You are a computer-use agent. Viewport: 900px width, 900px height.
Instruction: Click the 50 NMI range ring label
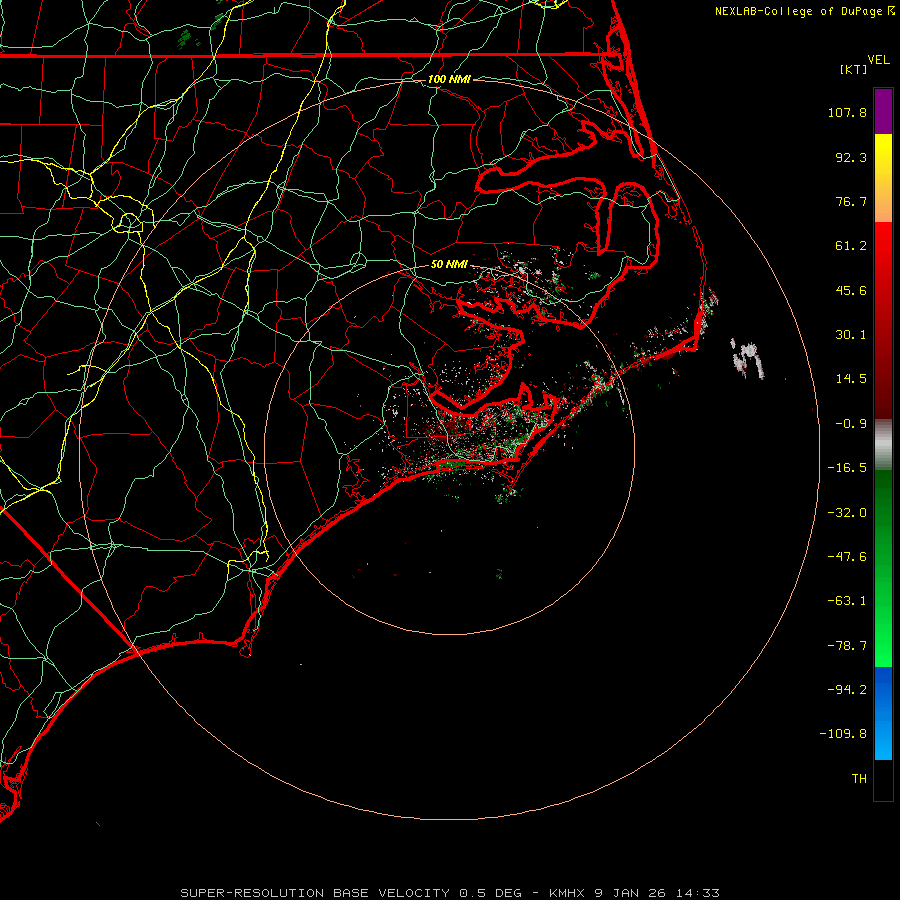[449, 264]
